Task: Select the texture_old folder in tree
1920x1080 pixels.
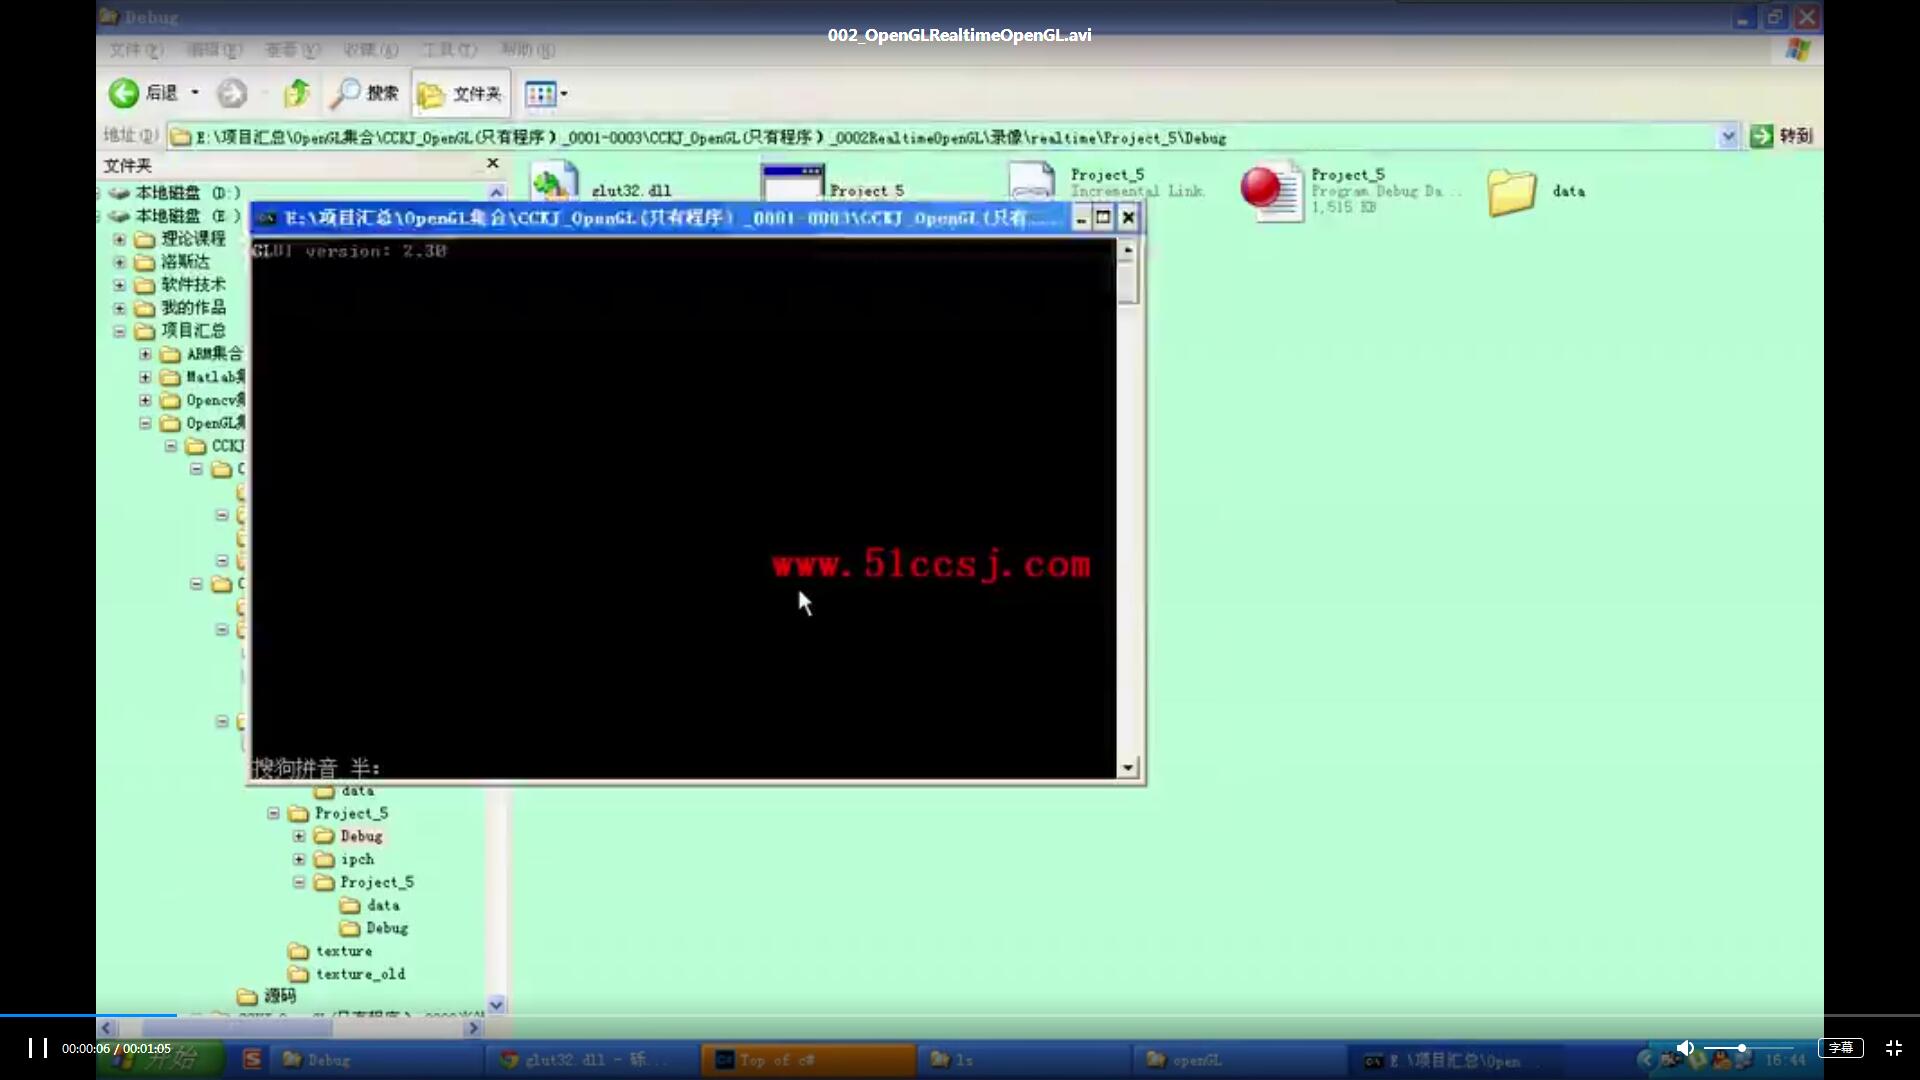Action: coord(347,974)
